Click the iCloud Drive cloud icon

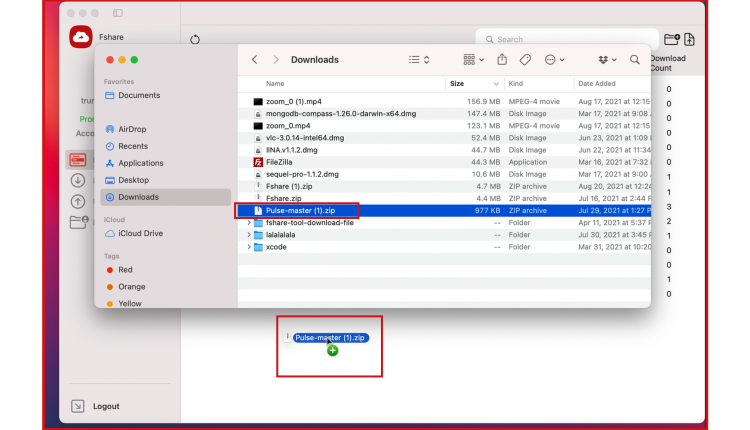pos(110,233)
